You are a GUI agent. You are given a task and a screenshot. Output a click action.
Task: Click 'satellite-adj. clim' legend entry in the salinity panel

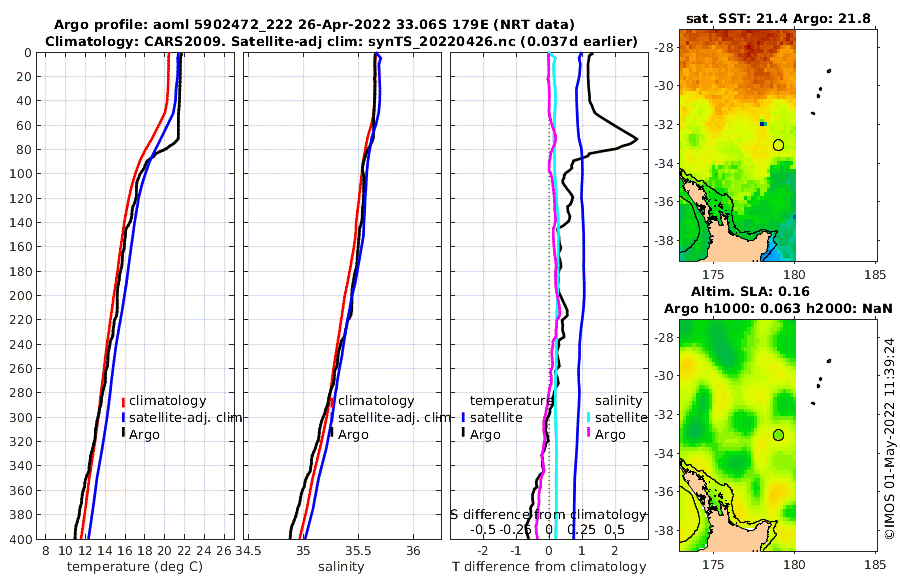[394, 417]
